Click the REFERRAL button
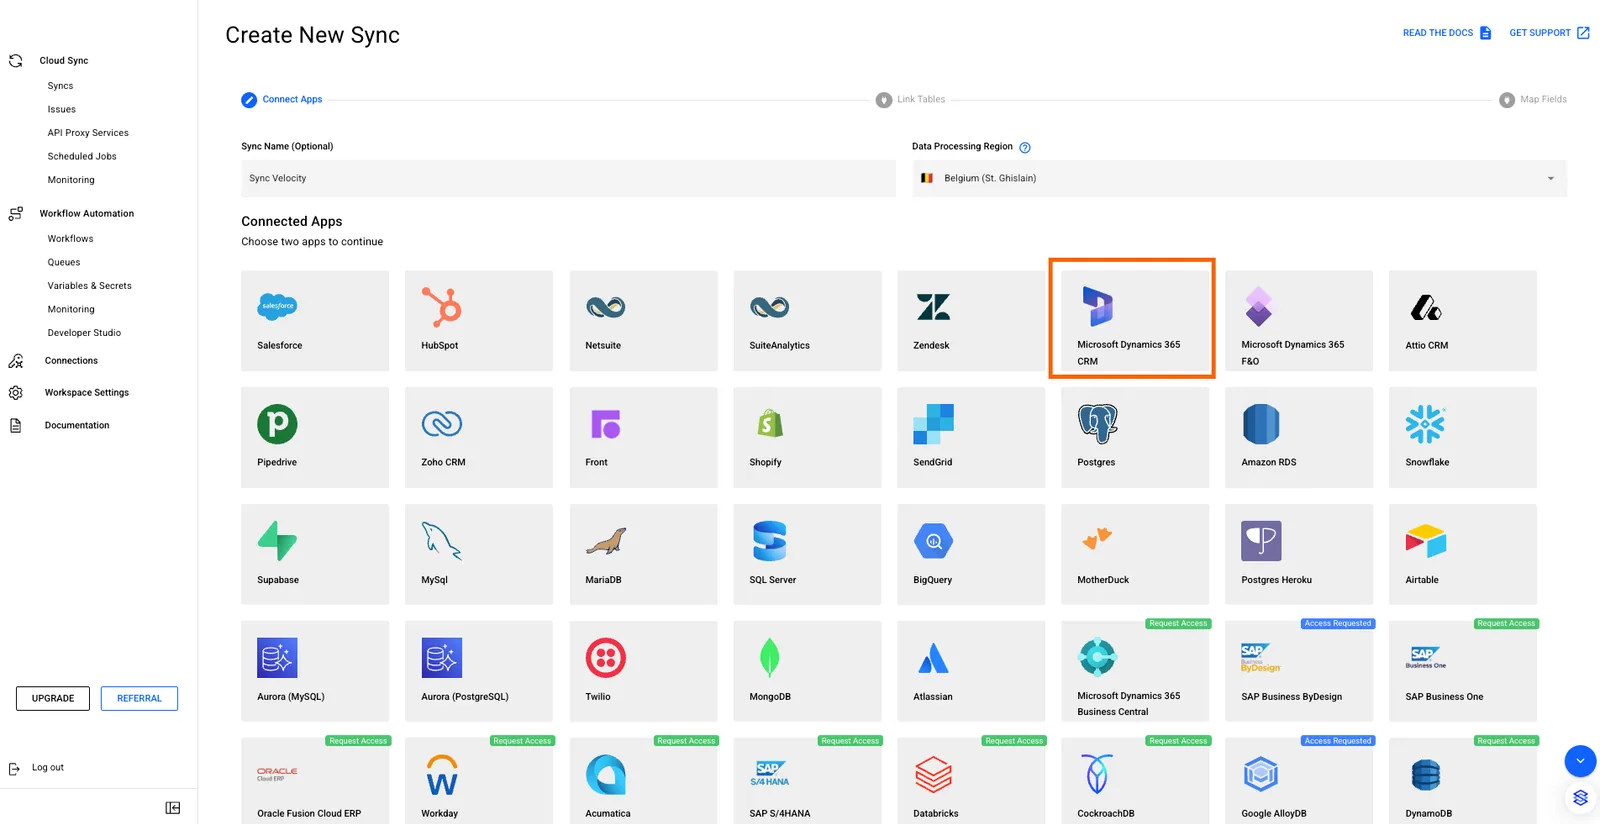 139,698
